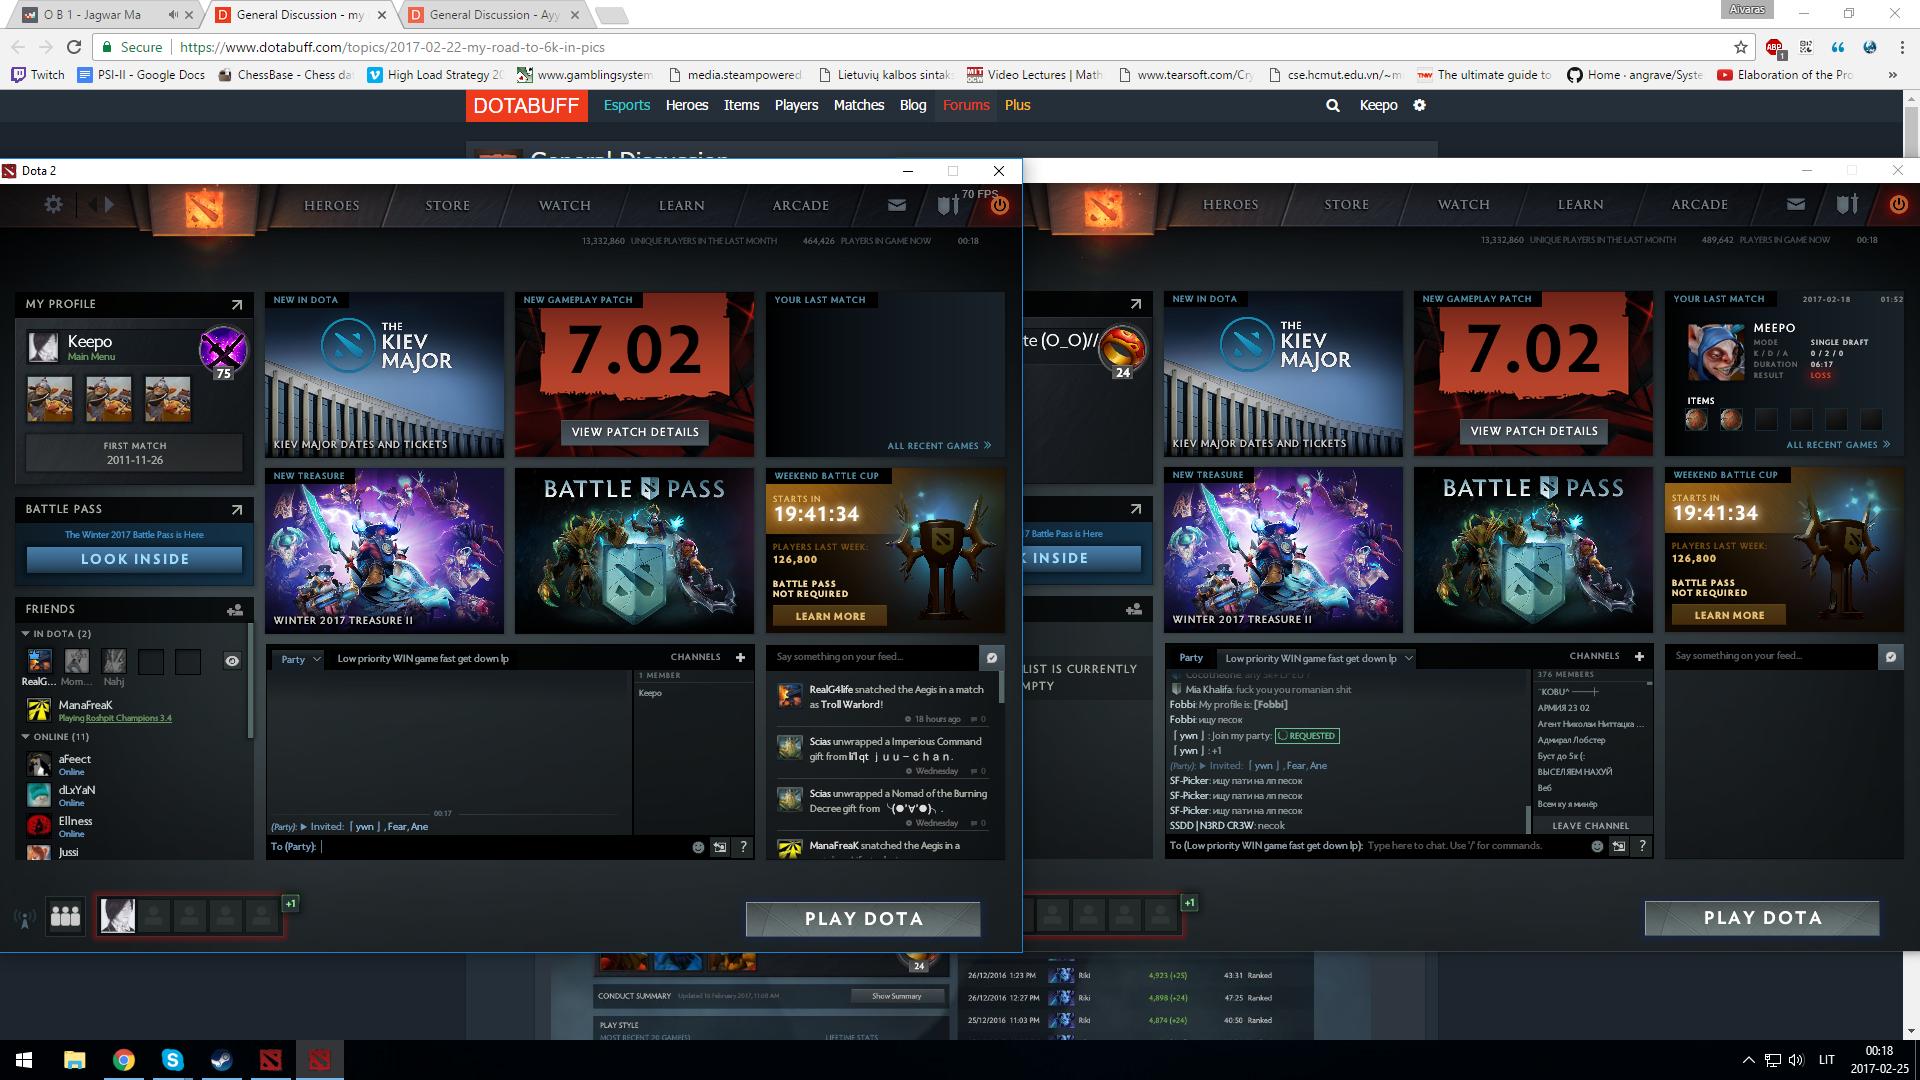Post feed message icon in front window
Image resolution: width=1920 pixels, height=1080 pixels.
click(x=991, y=657)
